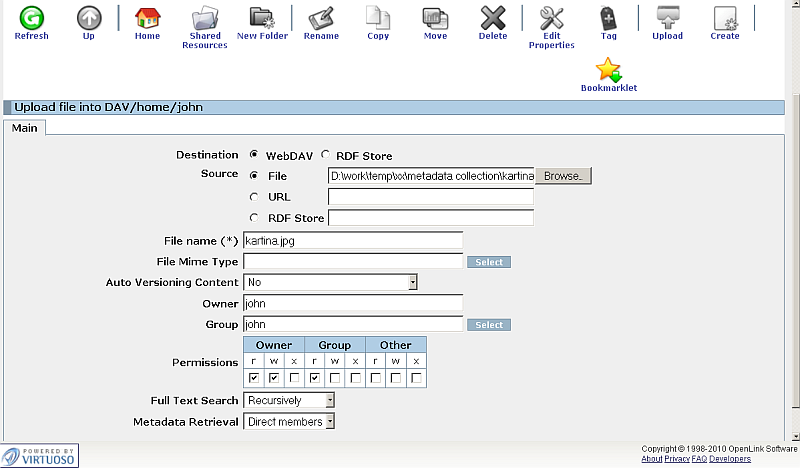This screenshot has width=800, height=473.
Task: Click the Delete icon
Action: click(493, 18)
